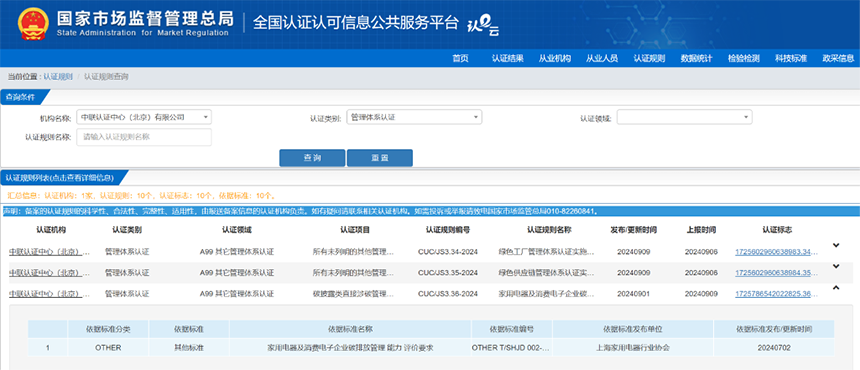This screenshot has height=370, width=860.
Task: Expand the first CUC/JS3.34-2024 row chevron
Action: pyautogui.click(x=836, y=246)
